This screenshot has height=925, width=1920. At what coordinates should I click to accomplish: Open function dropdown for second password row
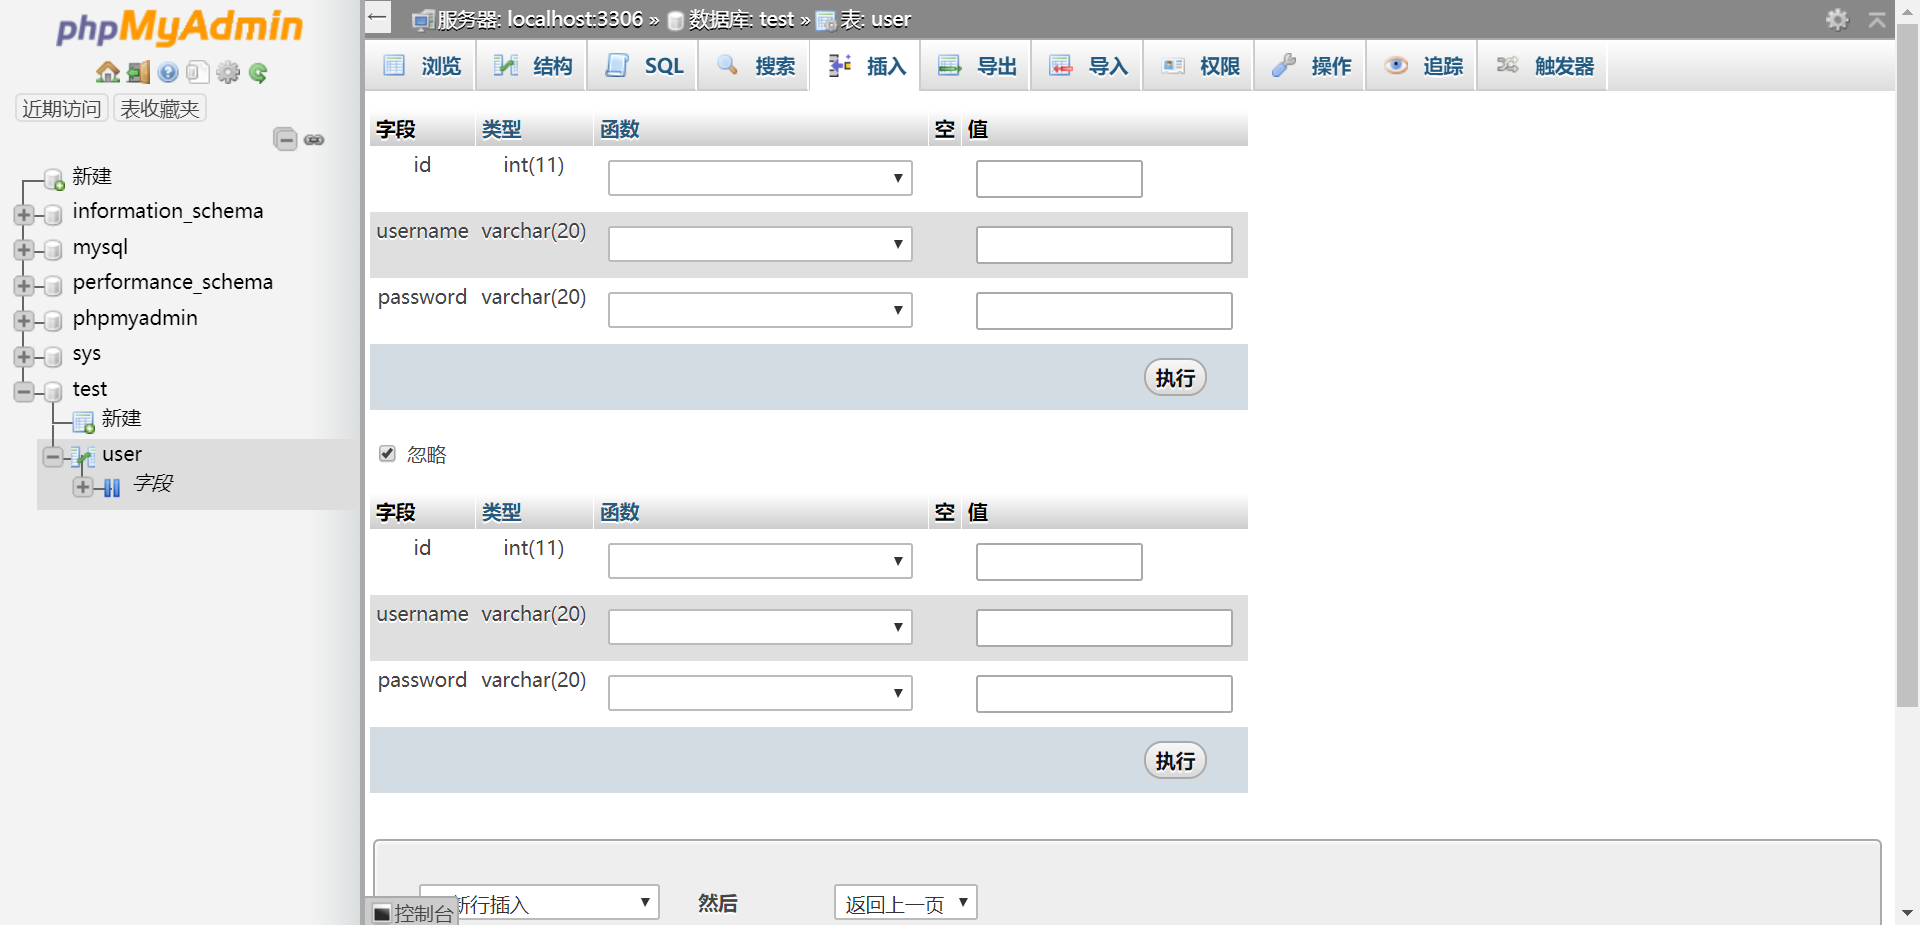click(x=760, y=693)
